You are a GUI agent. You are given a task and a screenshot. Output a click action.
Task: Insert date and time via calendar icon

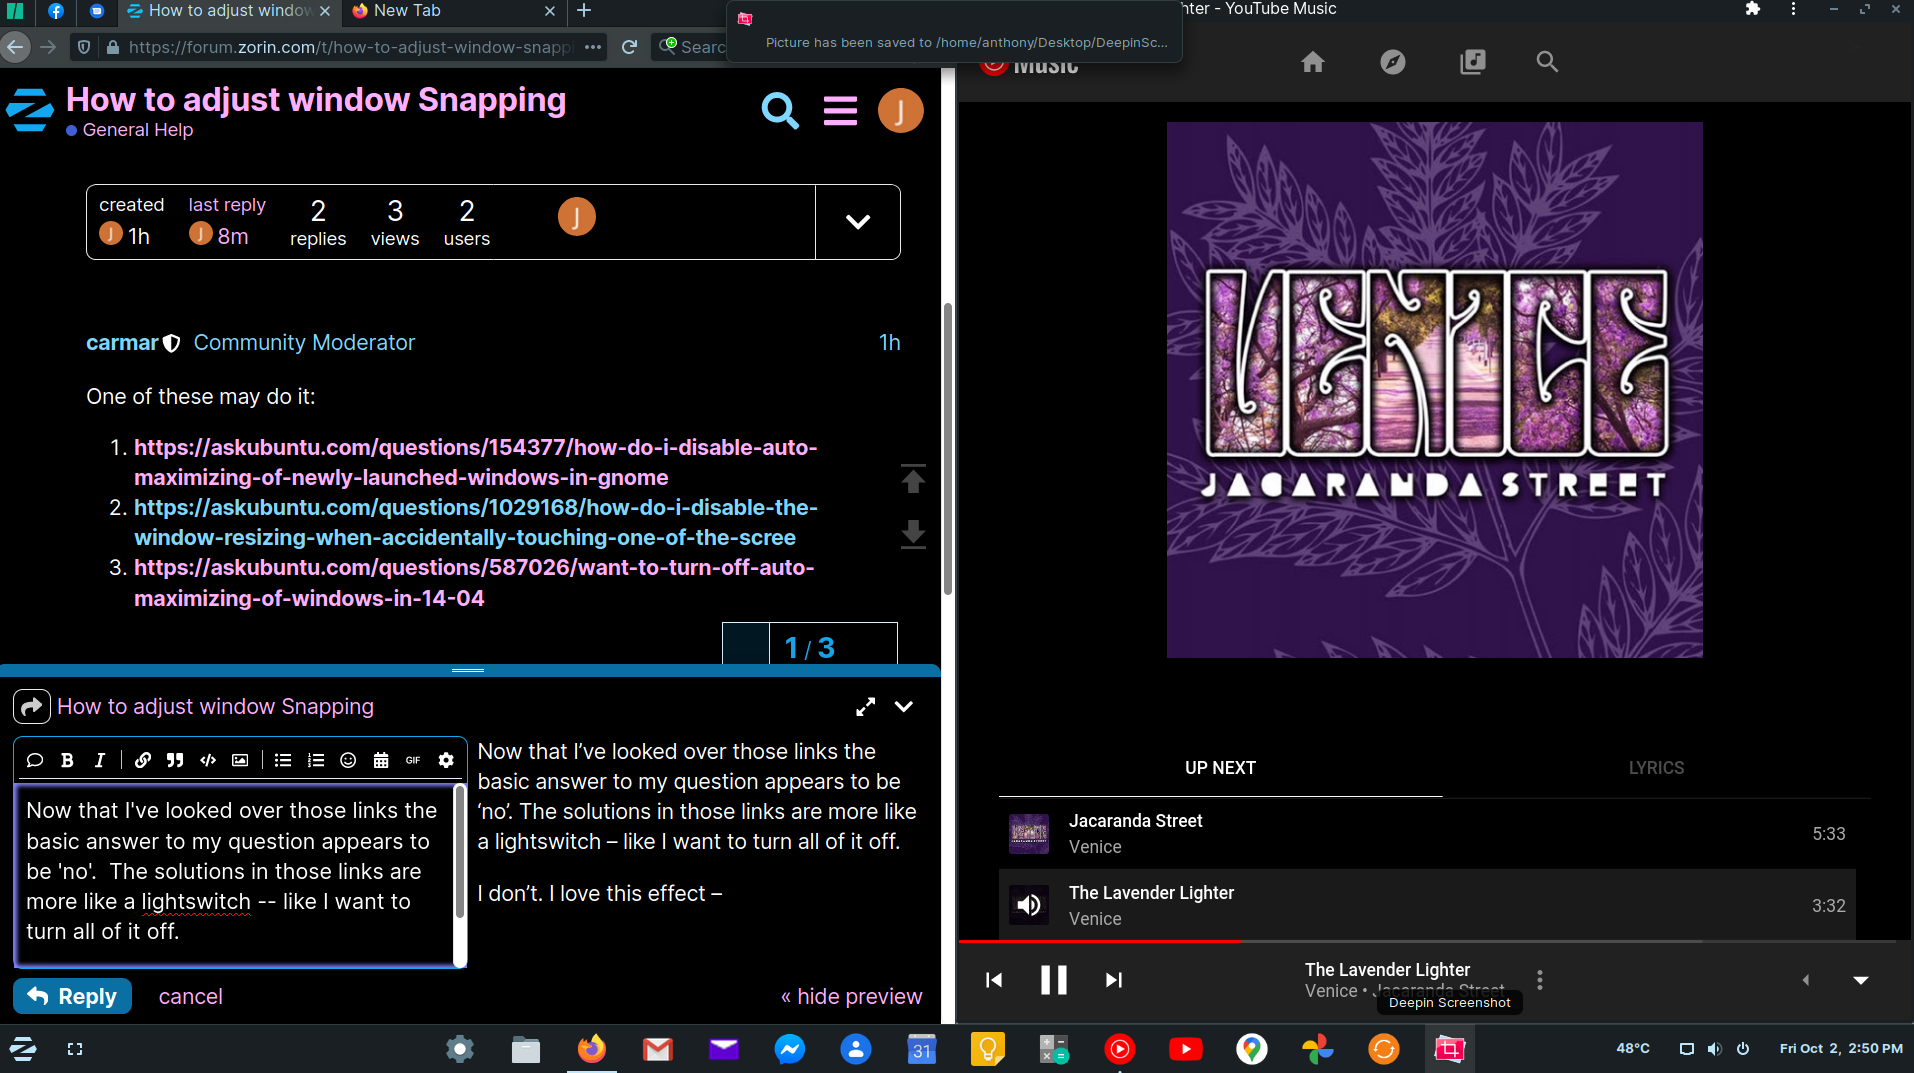coord(381,760)
